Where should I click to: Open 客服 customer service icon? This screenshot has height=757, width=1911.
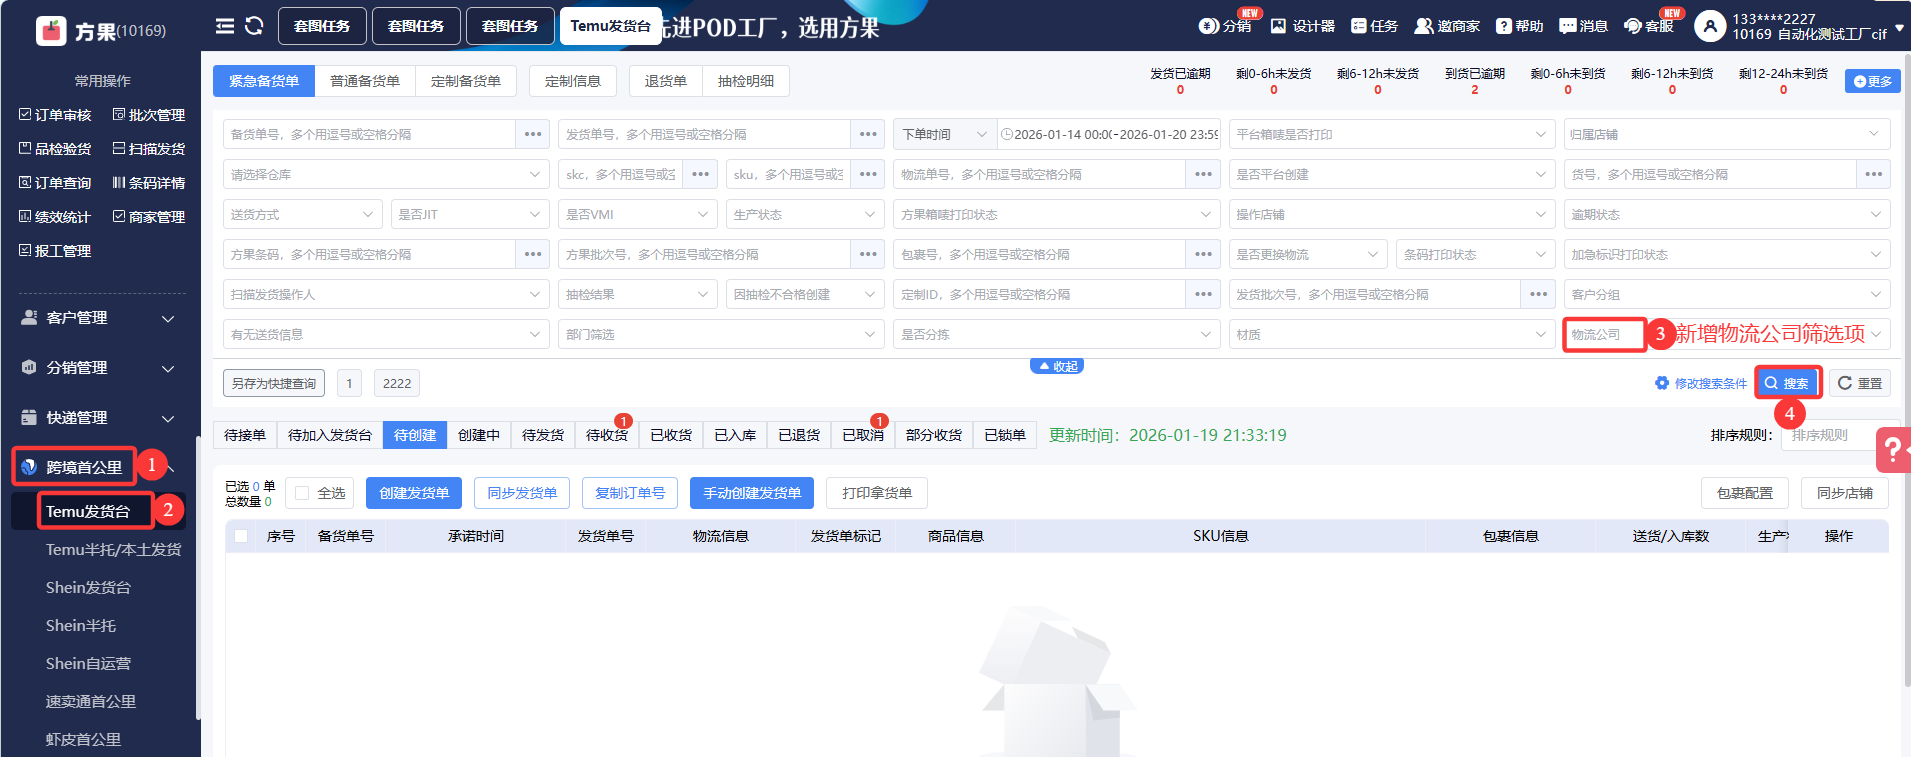pyautogui.click(x=1633, y=26)
